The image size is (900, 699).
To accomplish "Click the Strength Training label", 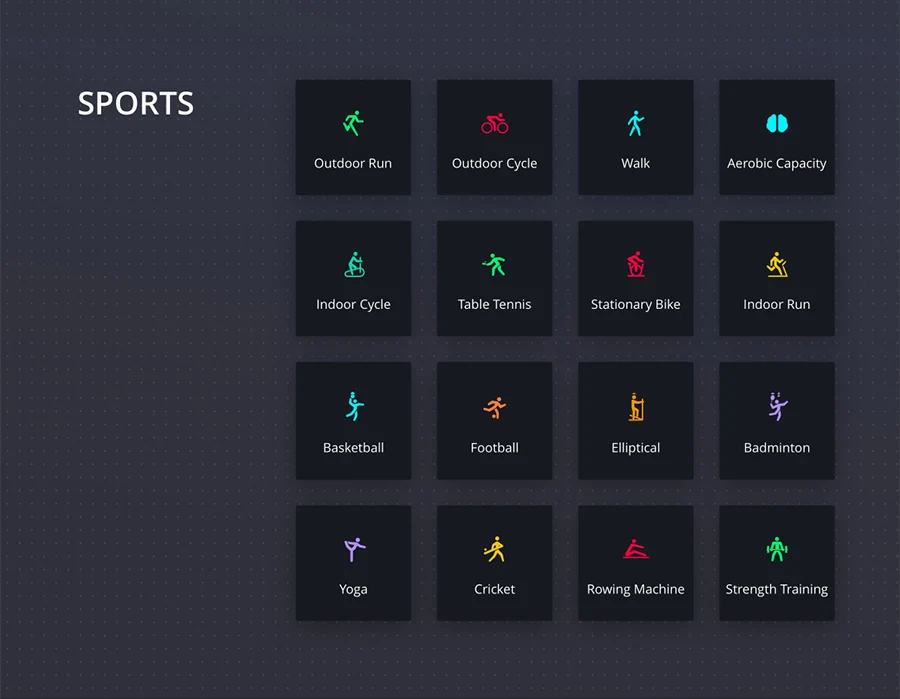I will tap(777, 590).
